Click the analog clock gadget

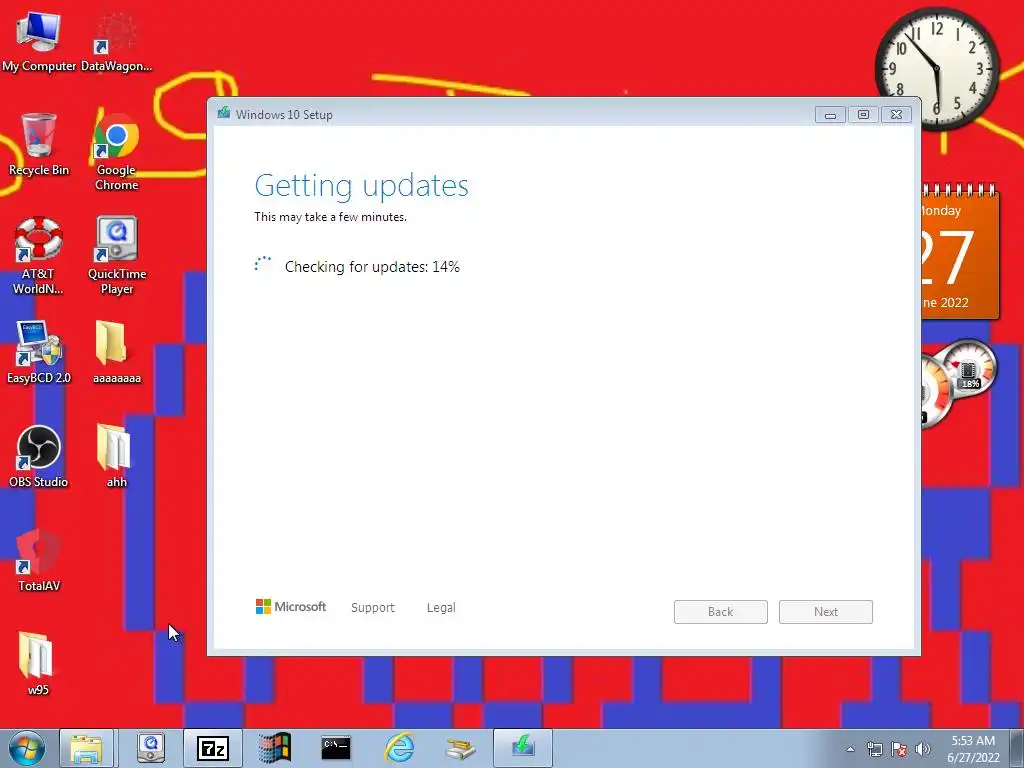937,68
